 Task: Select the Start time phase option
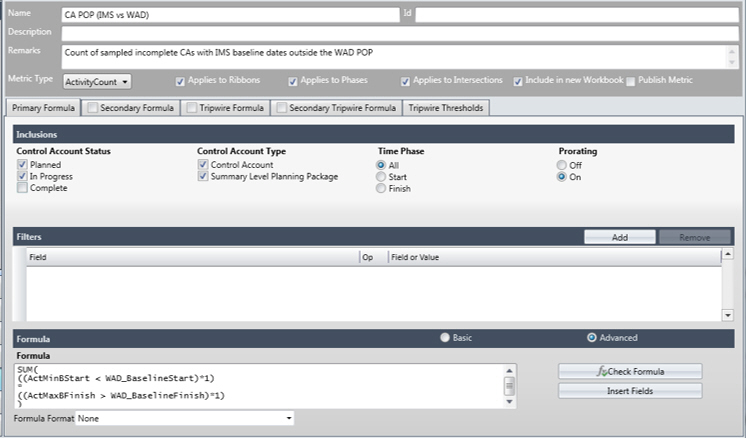[x=380, y=177]
